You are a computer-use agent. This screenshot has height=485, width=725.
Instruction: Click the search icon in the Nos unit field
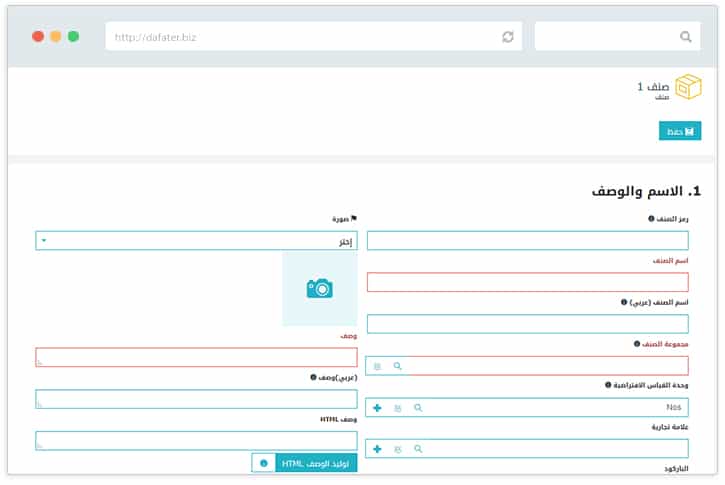[418, 408]
